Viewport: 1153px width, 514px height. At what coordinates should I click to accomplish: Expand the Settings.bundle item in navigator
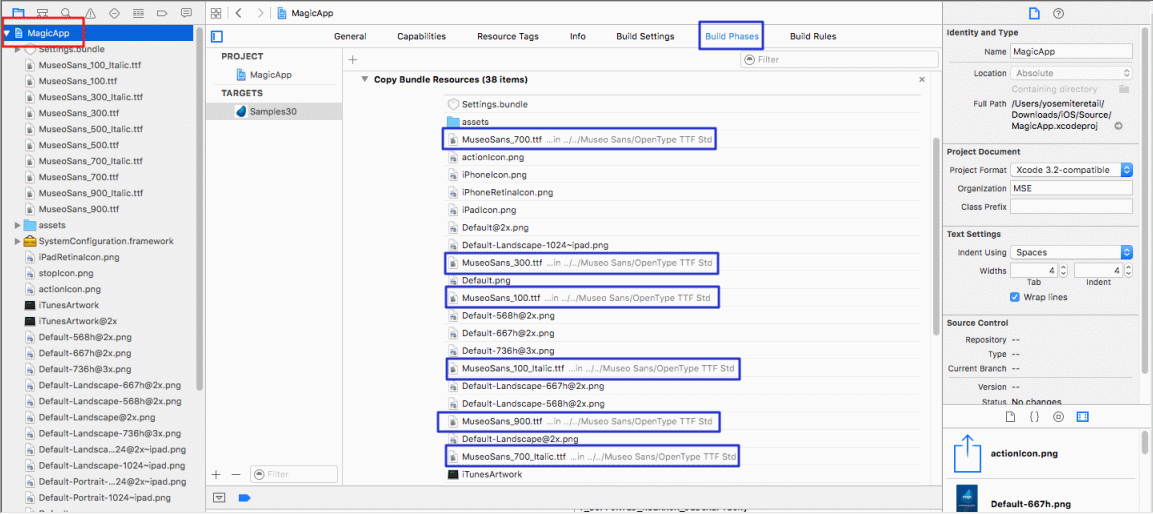point(18,49)
